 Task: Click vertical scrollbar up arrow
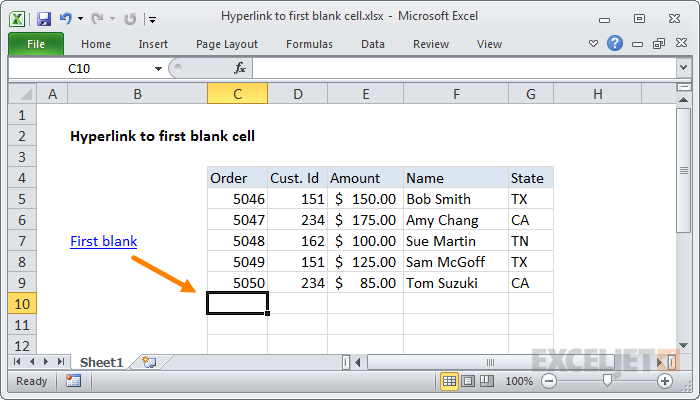tap(683, 100)
